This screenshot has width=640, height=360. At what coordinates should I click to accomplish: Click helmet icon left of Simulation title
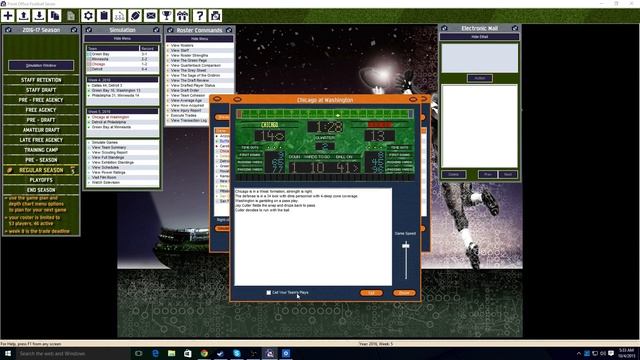(89, 30)
